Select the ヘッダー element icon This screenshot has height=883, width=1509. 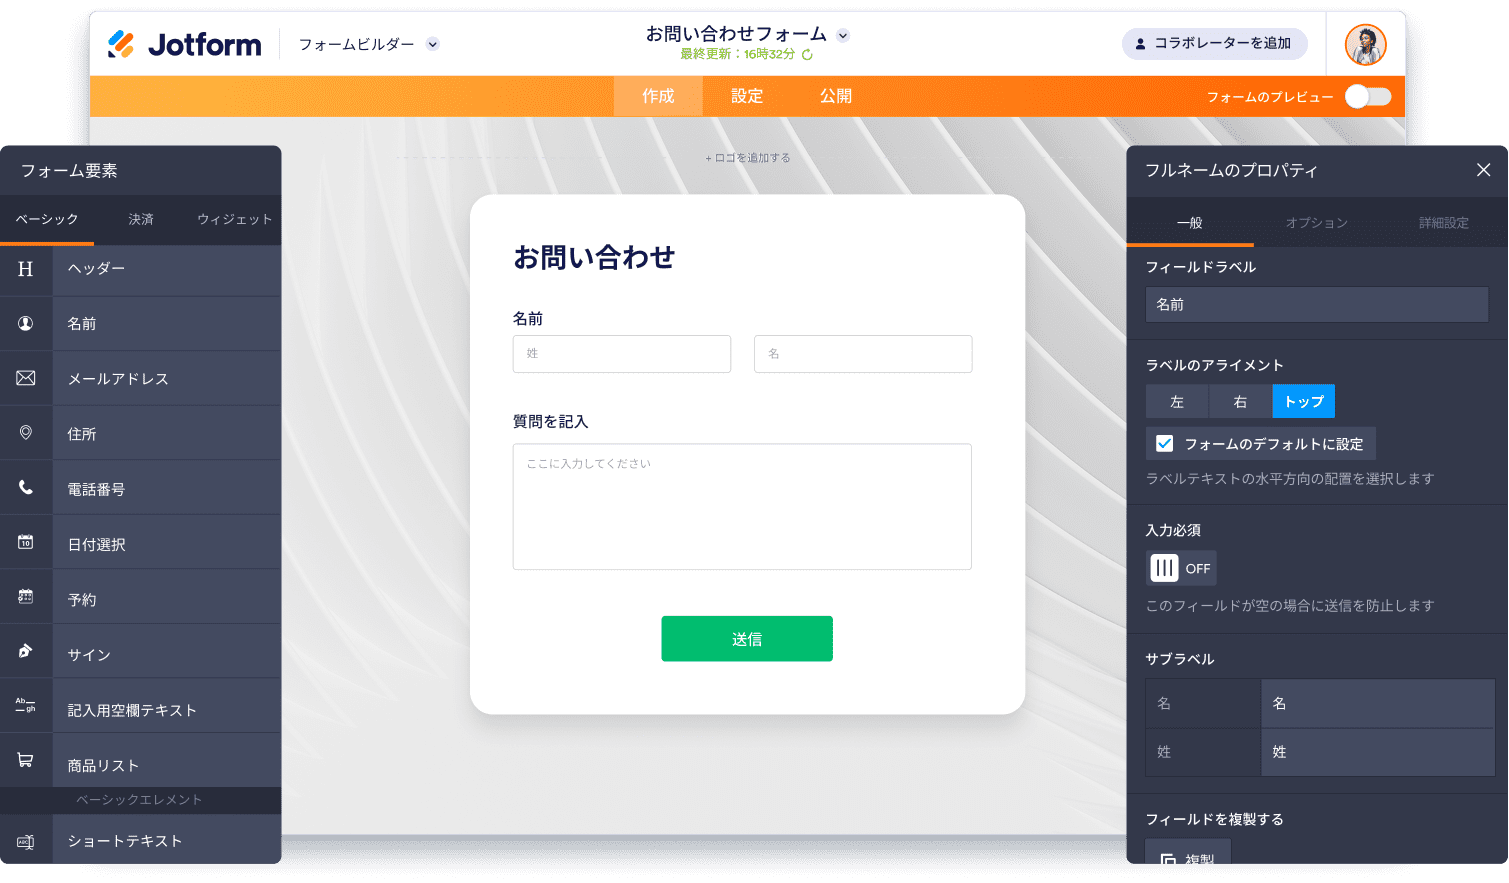[26, 269]
